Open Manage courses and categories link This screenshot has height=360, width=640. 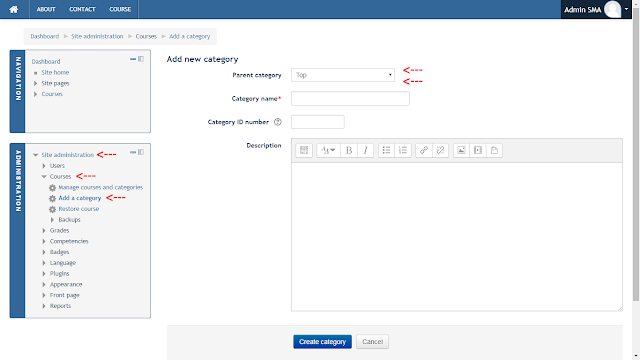(x=100, y=187)
